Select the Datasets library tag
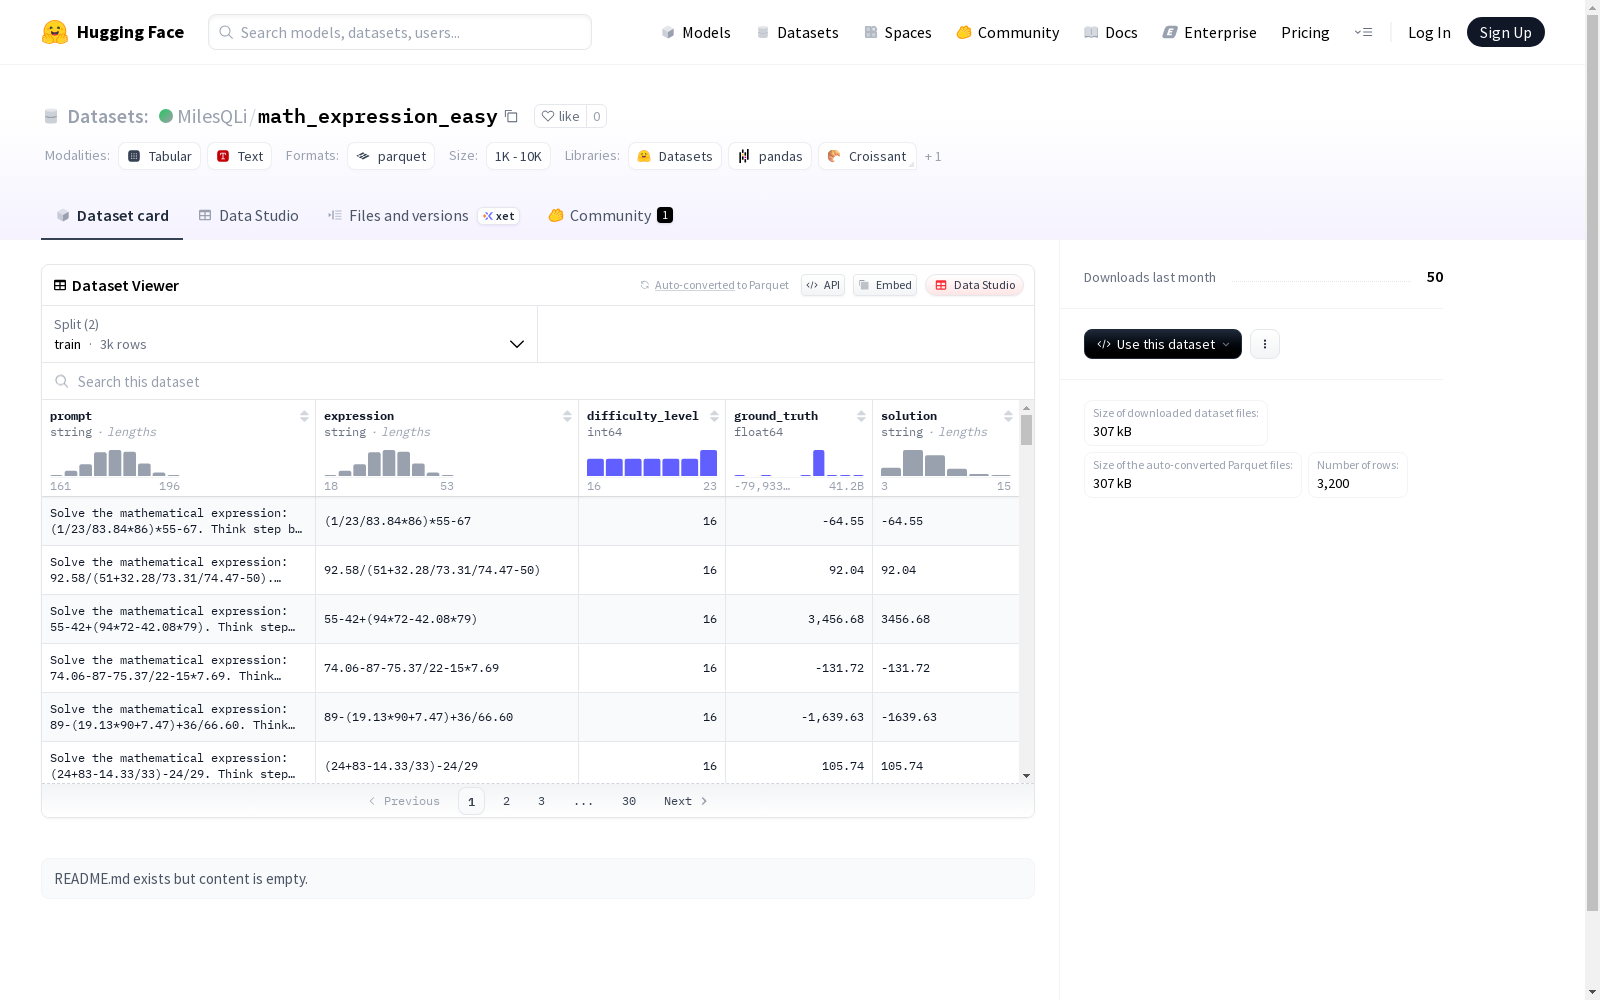The image size is (1600, 1000). coord(675,156)
